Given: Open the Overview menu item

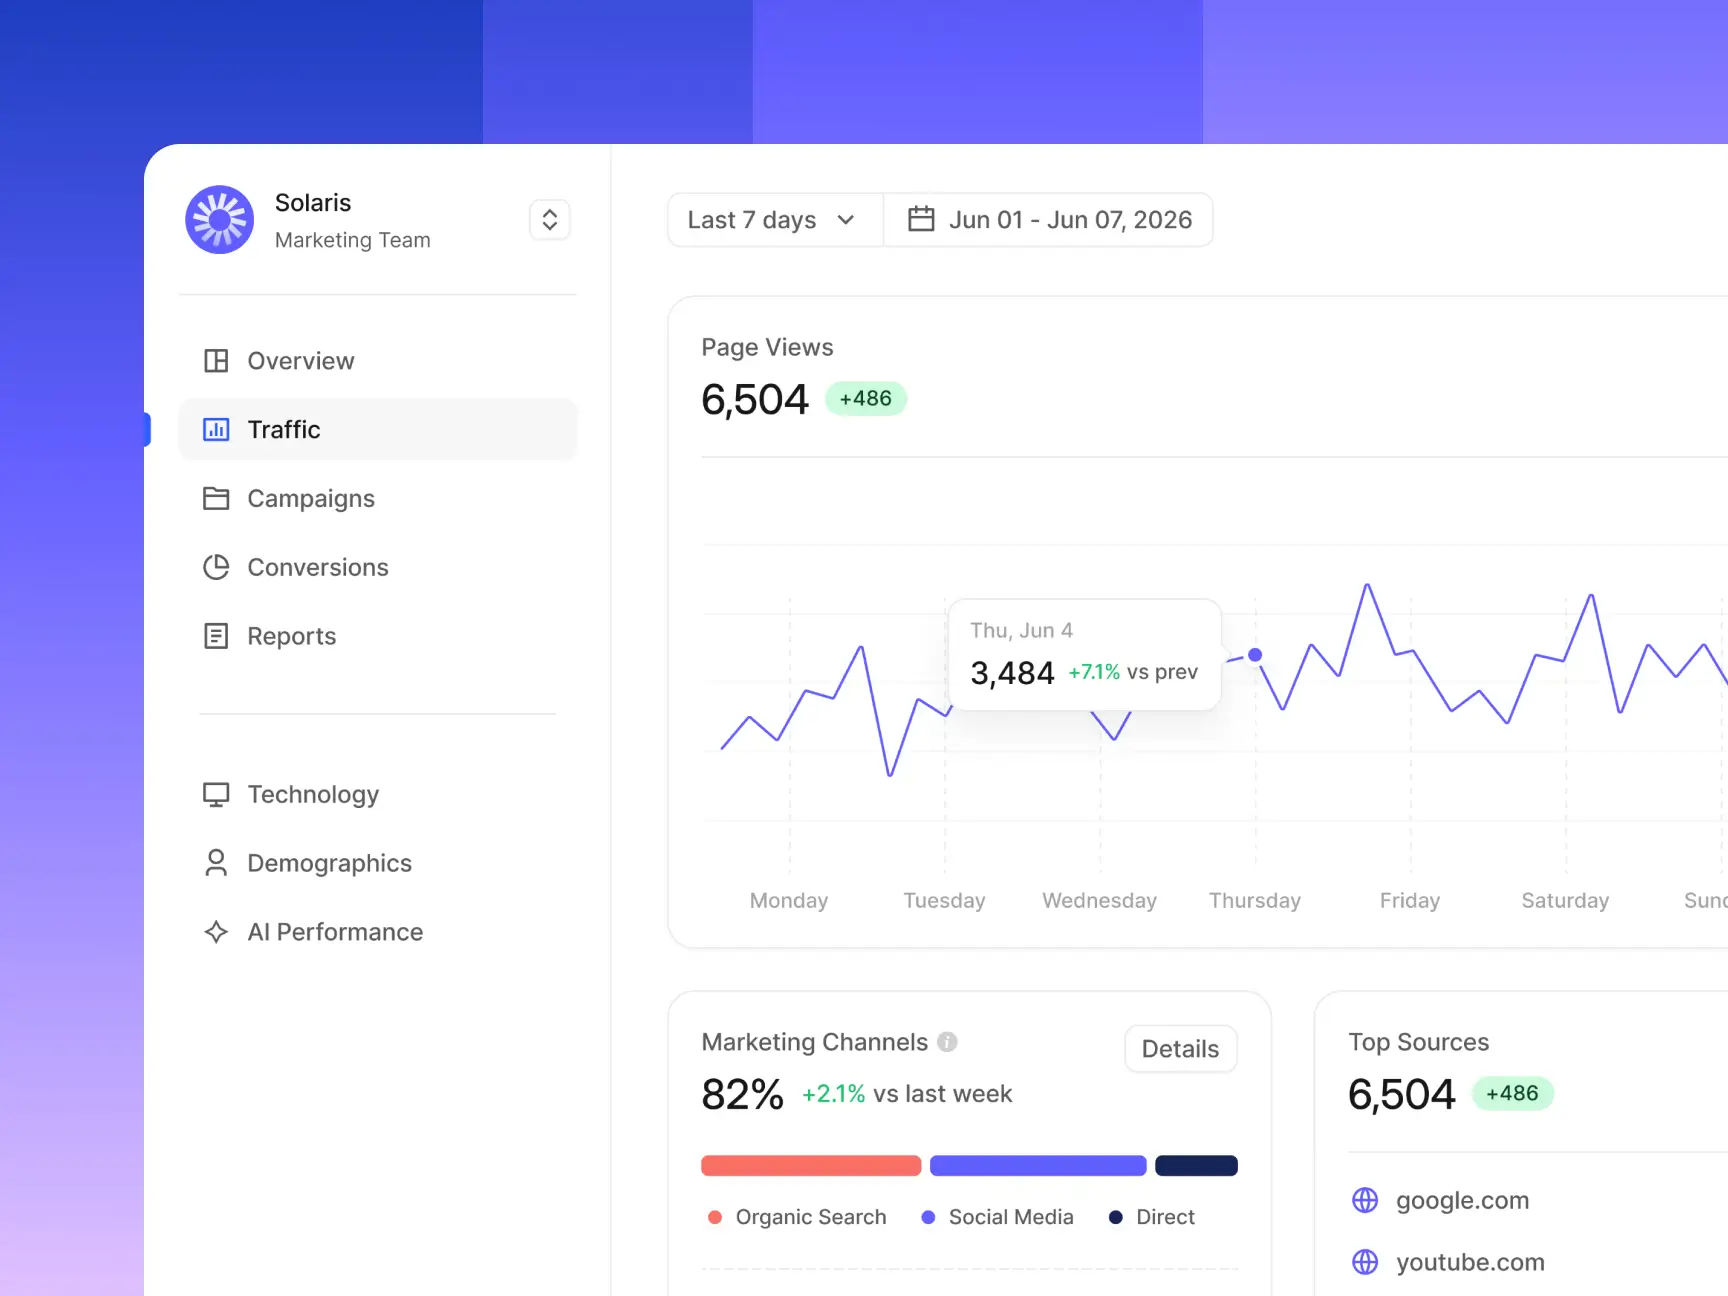Looking at the screenshot, I should coord(378,361).
